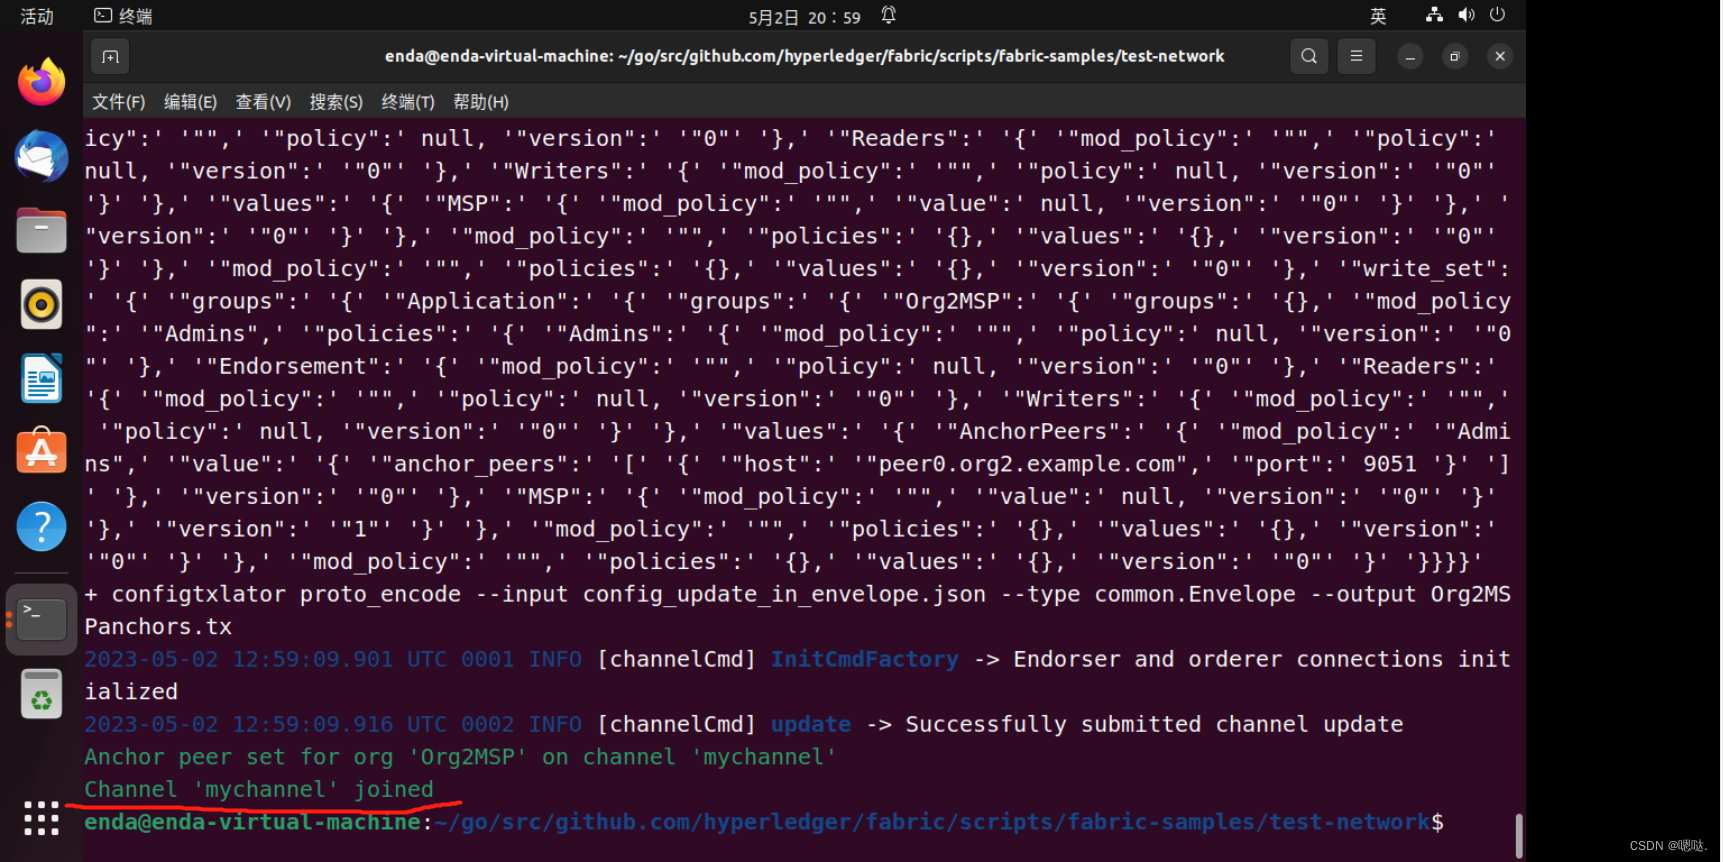Open the terminal hamburger menu
The height and width of the screenshot is (862, 1723).
click(x=1356, y=57)
